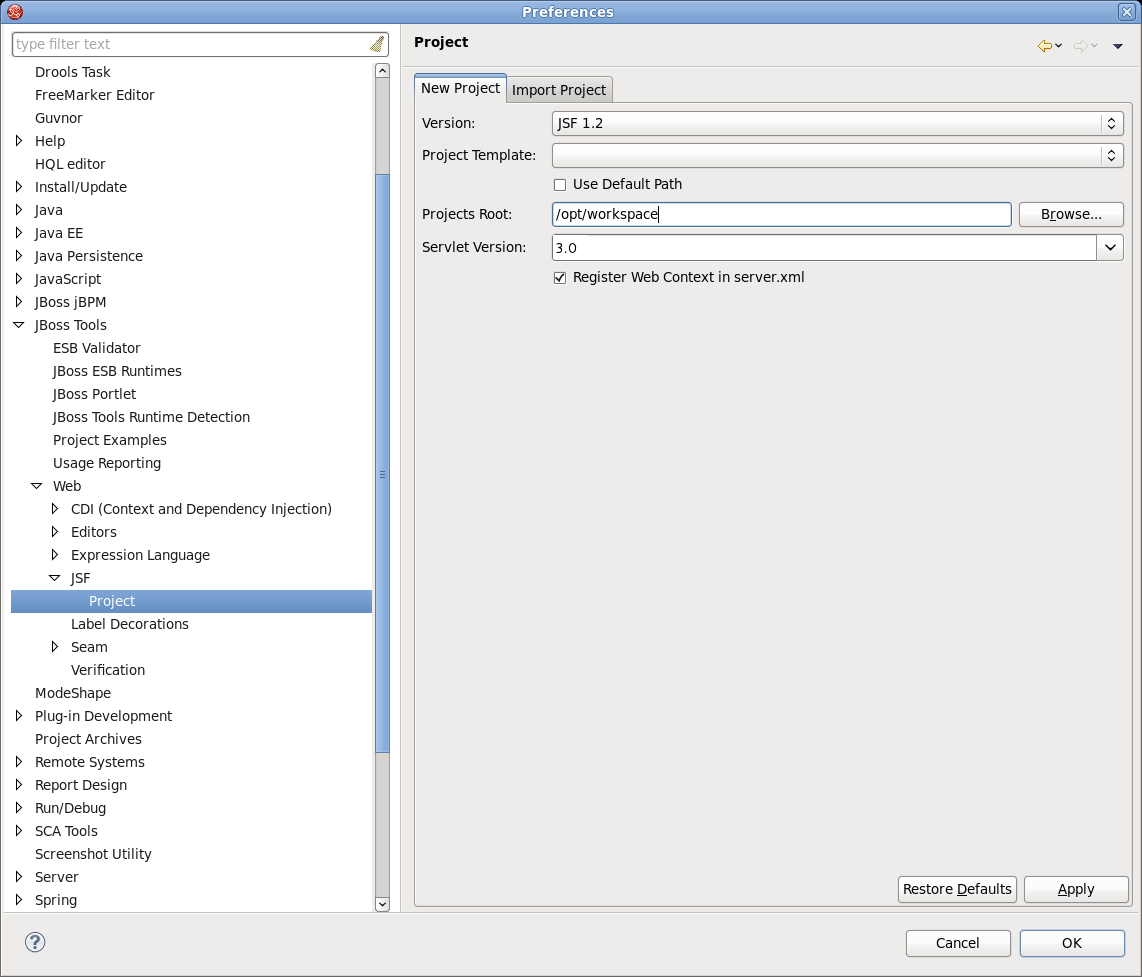1142x978 pixels.
Task: Switch to the Import Project tab
Action: 558,89
